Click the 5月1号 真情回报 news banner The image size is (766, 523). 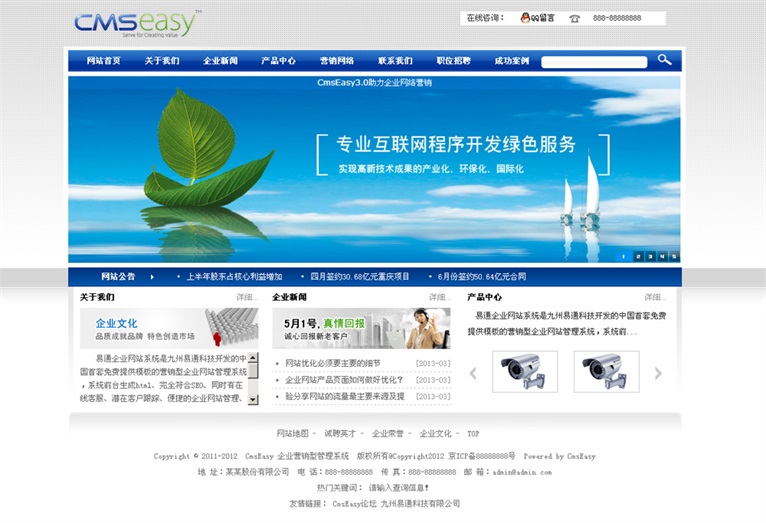click(361, 327)
